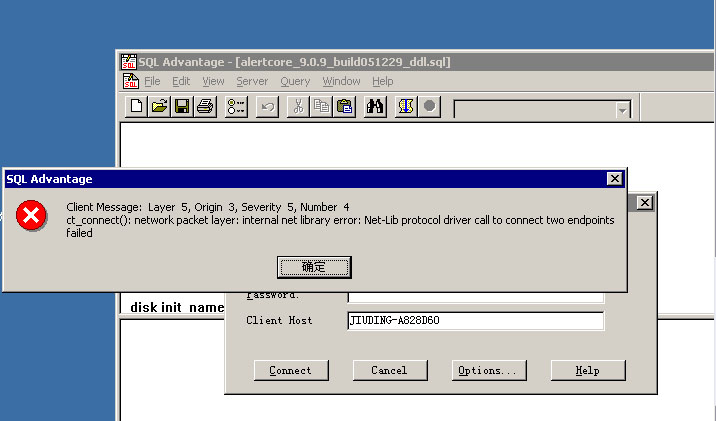Screen dimensions: 716x421
Task: Click the Password input field
Action: 475,297
